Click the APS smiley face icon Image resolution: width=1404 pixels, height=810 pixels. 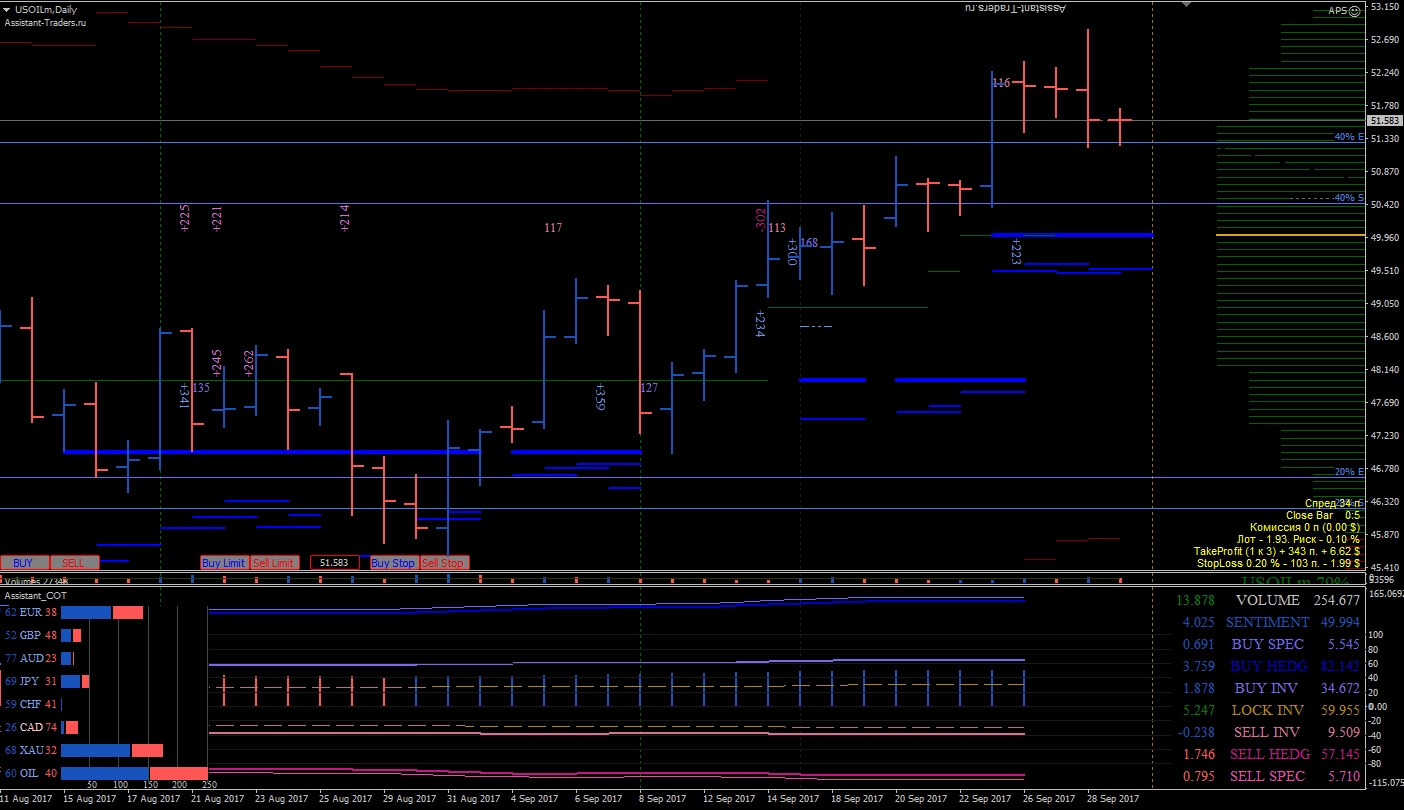point(1354,11)
